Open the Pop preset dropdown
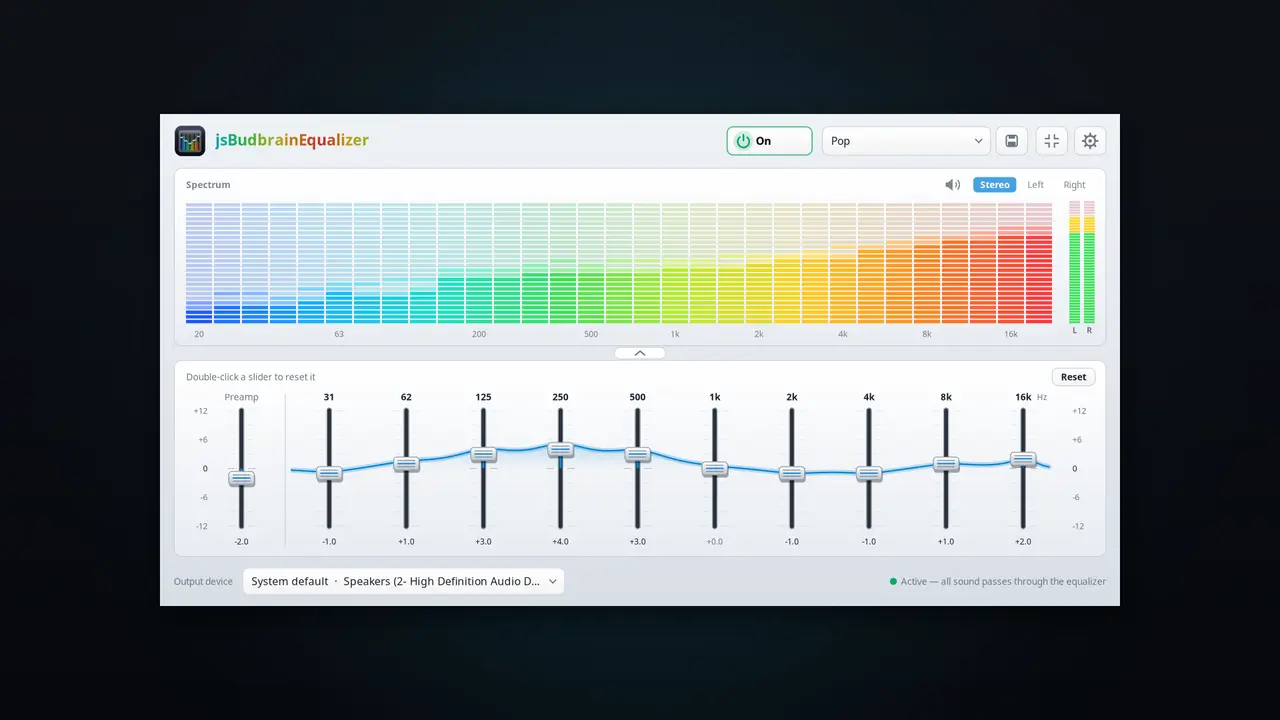 [x=906, y=141]
